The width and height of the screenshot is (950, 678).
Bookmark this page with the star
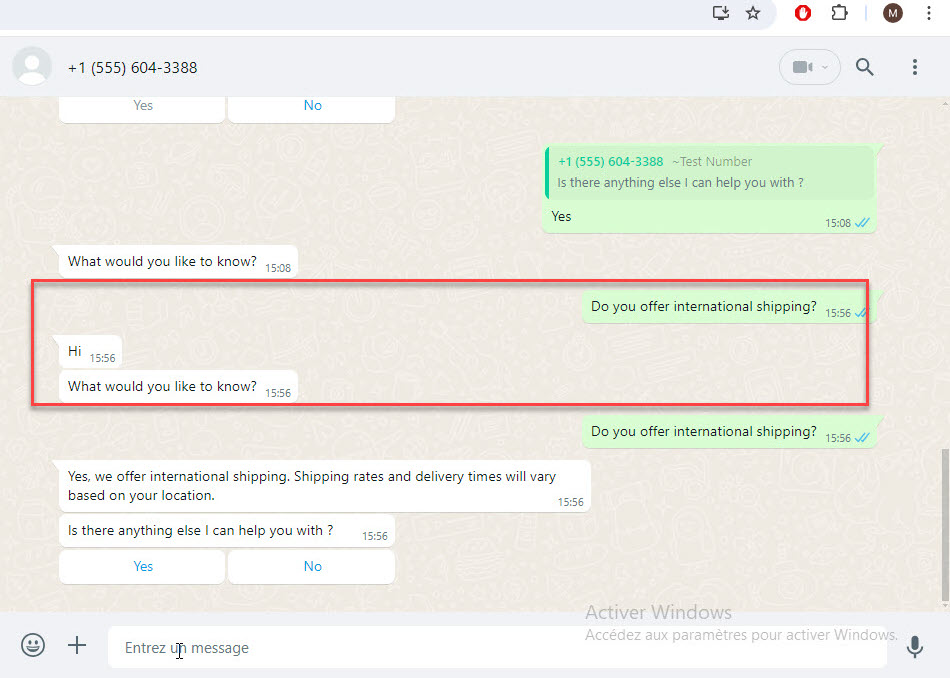752,13
